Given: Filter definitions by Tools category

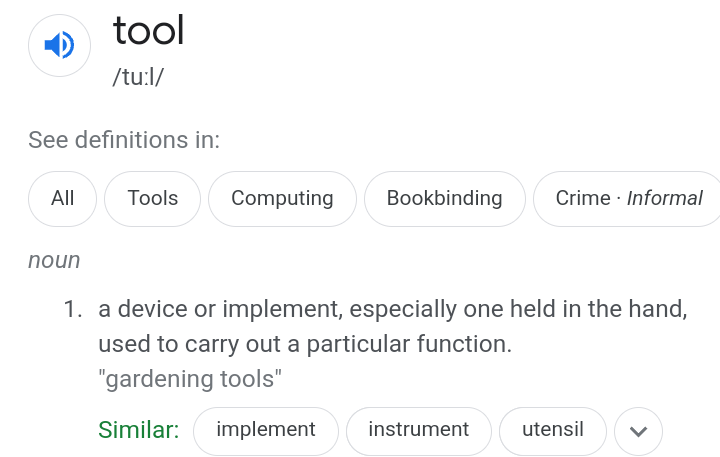Looking at the screenshot, I should pyautogui.click(x=152, y=199).
